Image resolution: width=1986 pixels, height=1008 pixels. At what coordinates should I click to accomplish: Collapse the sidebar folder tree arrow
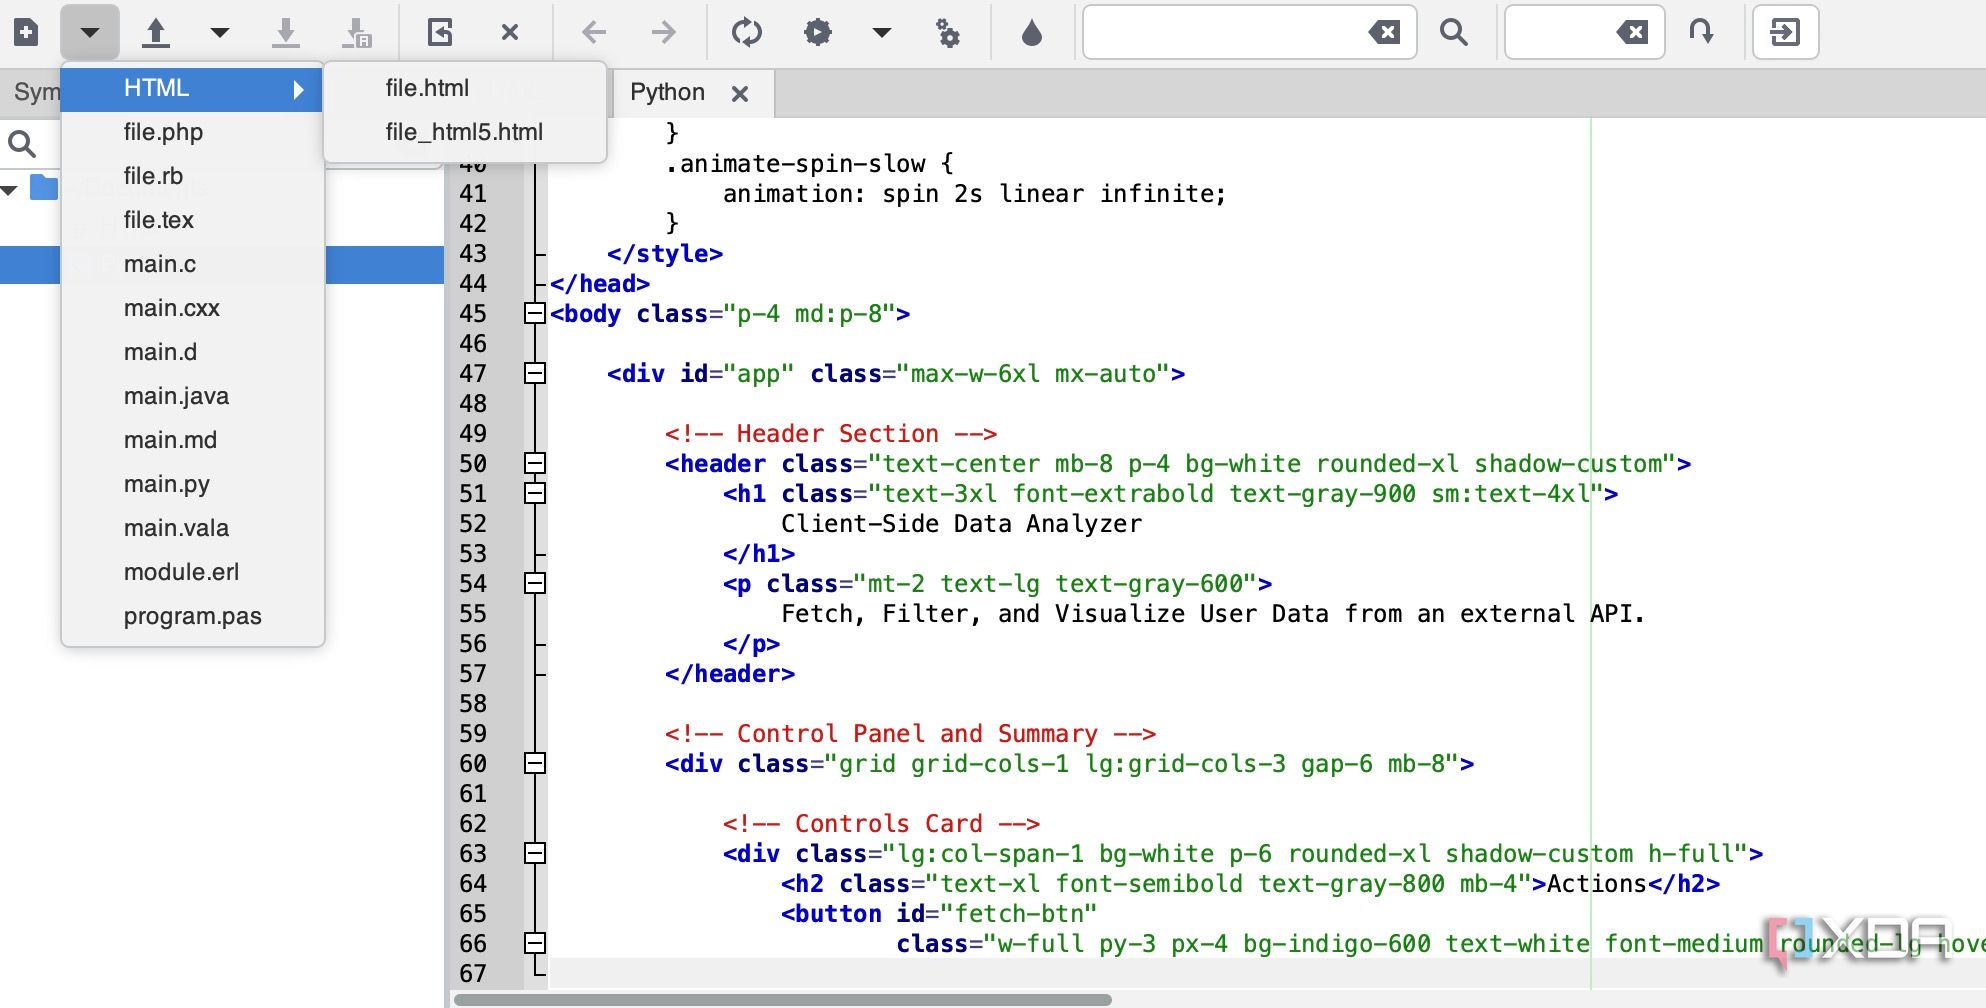click(x=10, y=189)
